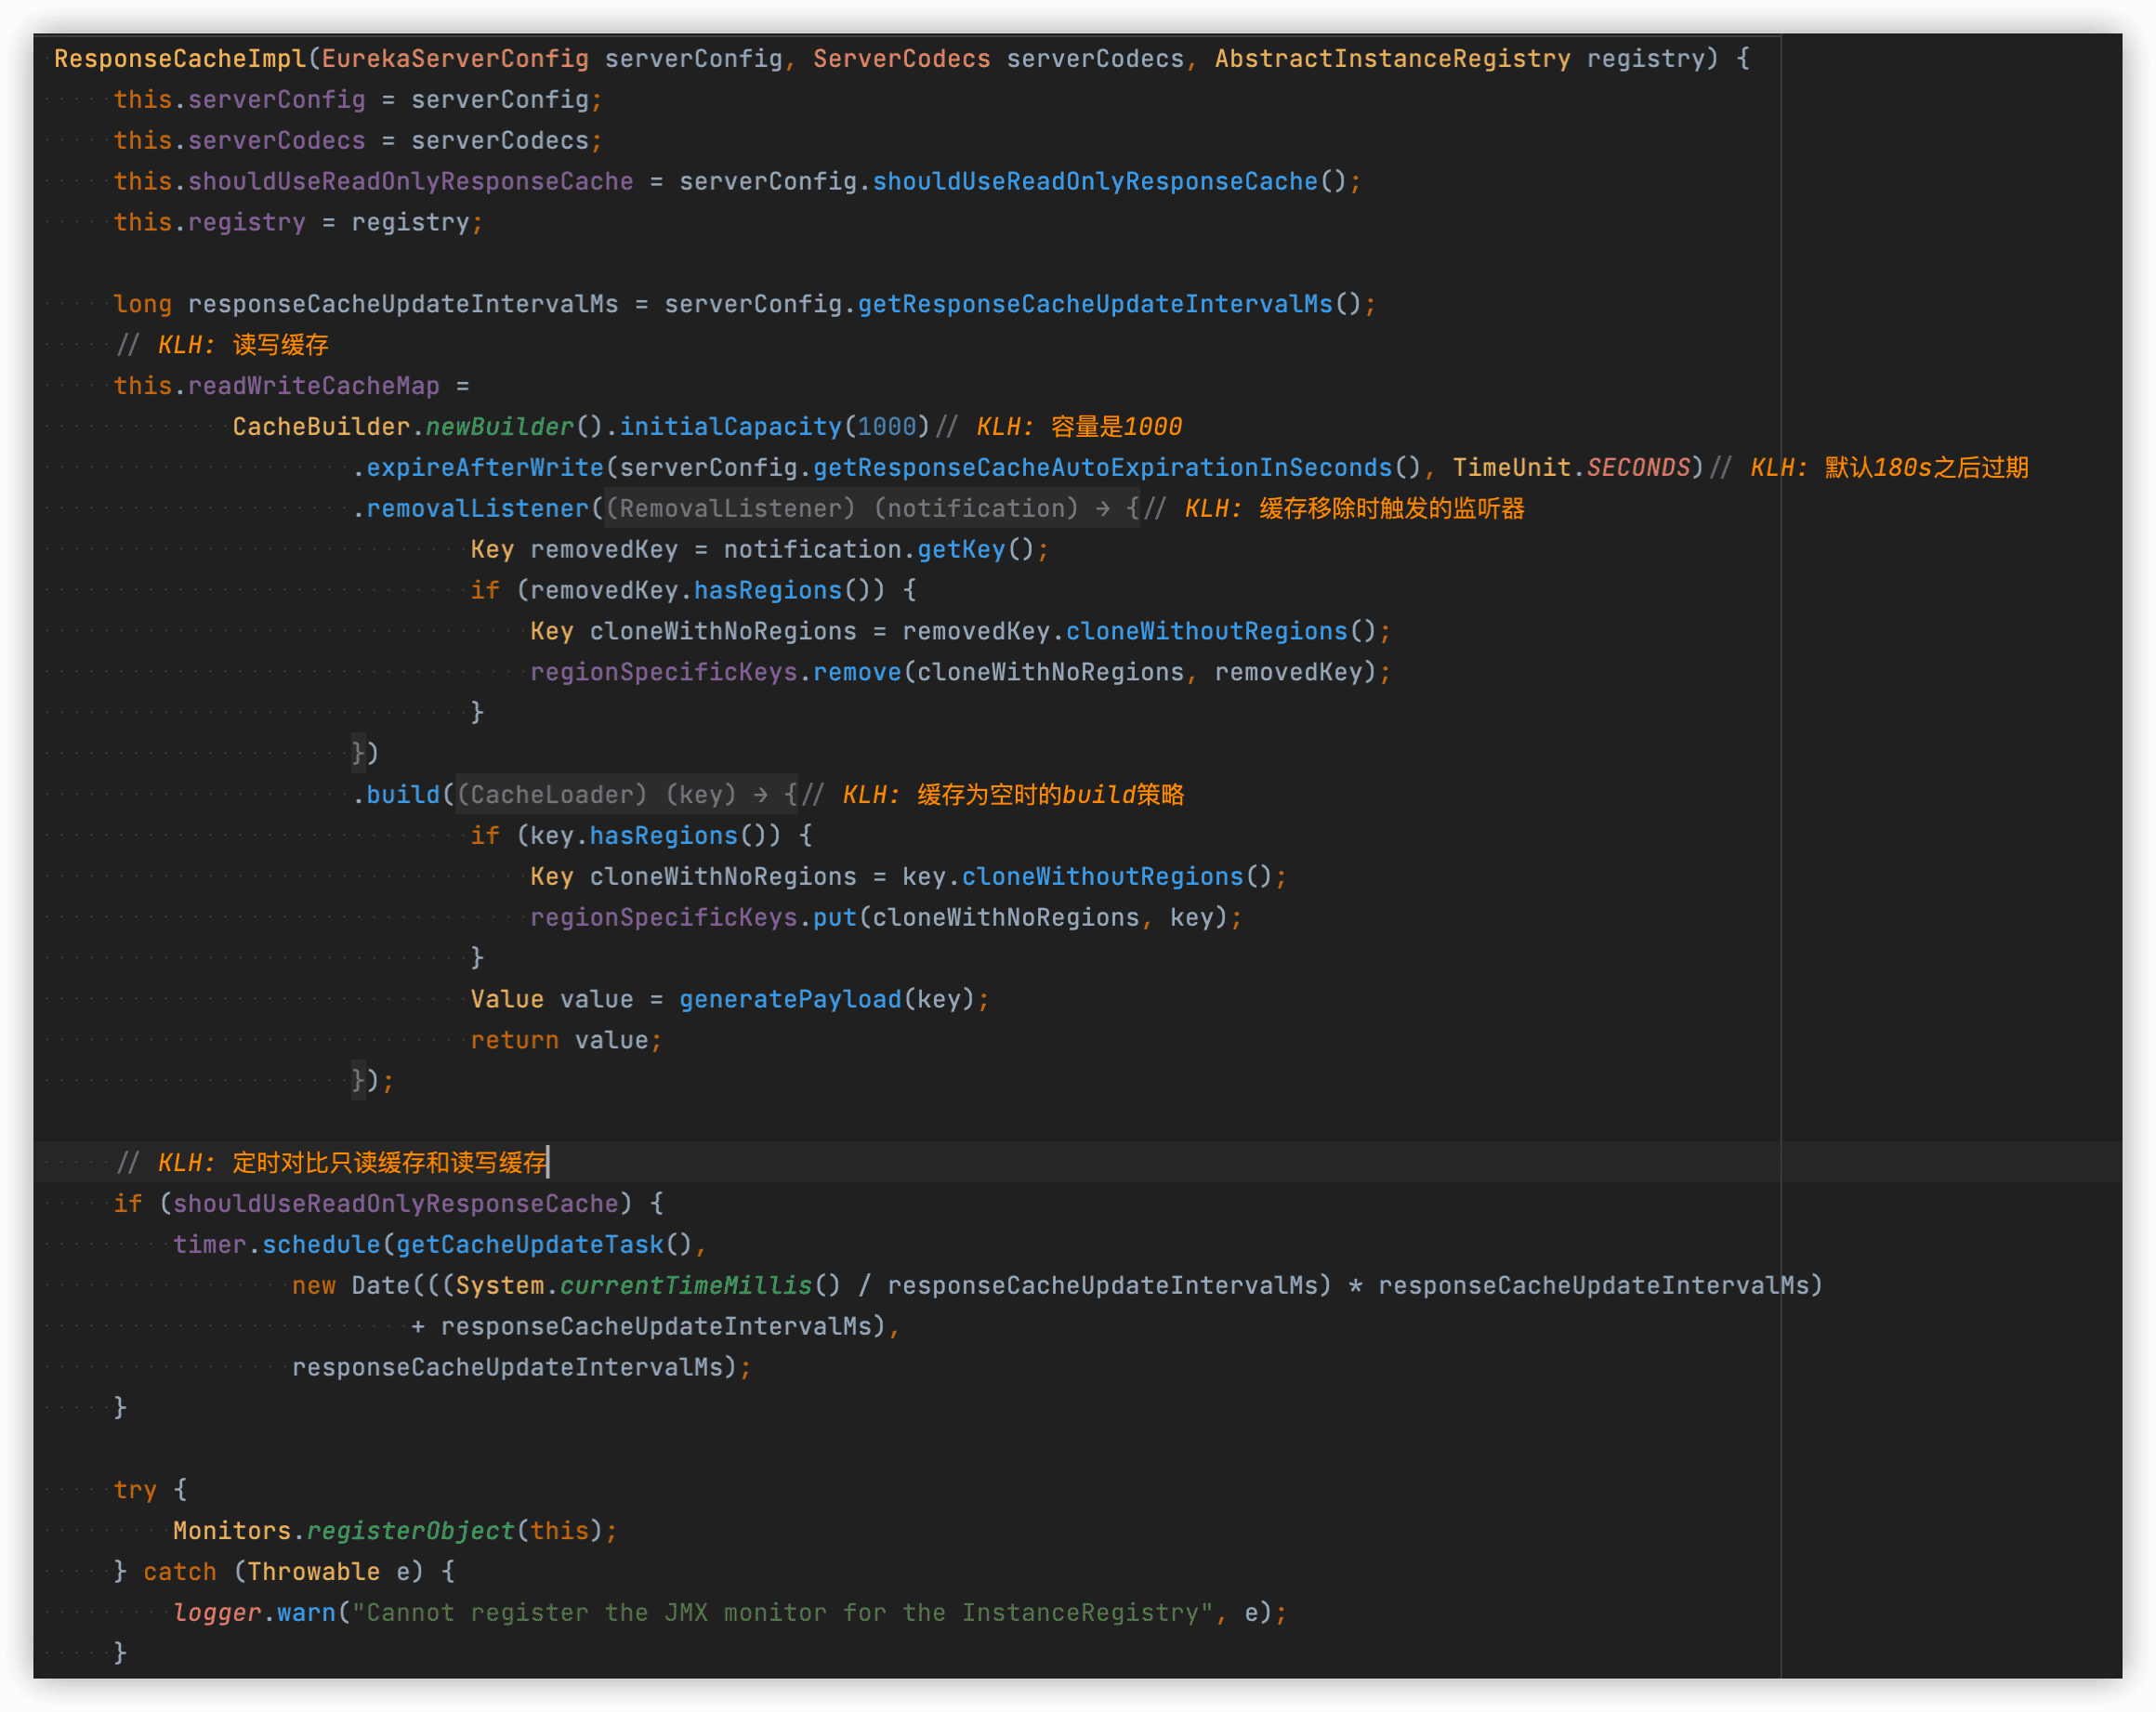Click the newBuilder static method call
Image resolution: width=2156 pixels, height=1712 pixels.
click(x=500, y=427)
